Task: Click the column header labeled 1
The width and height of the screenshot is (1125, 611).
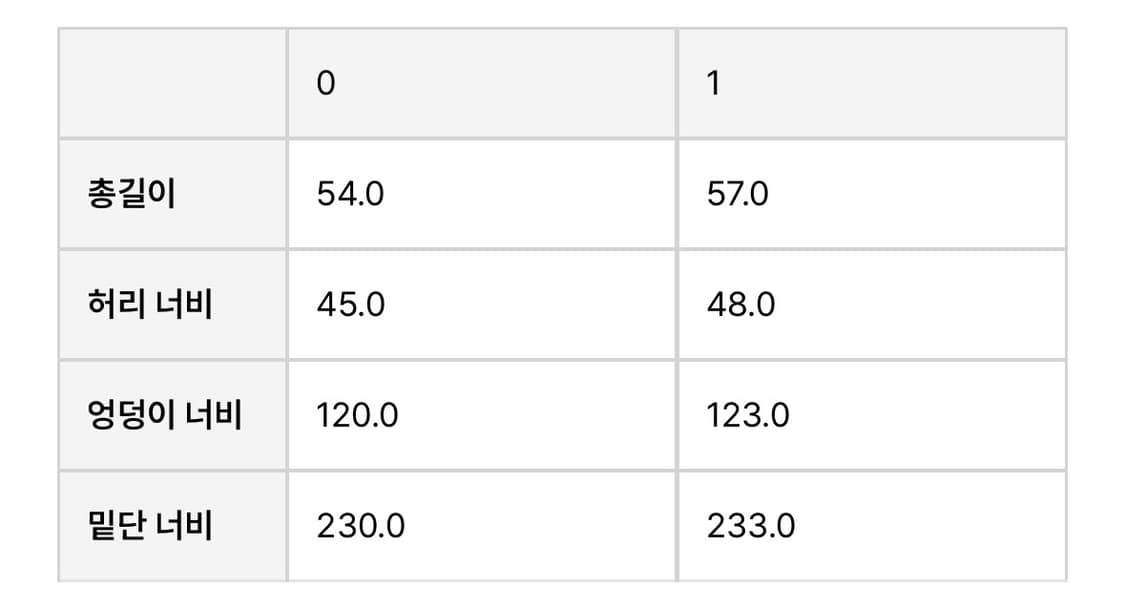Action: click(713, 84)
